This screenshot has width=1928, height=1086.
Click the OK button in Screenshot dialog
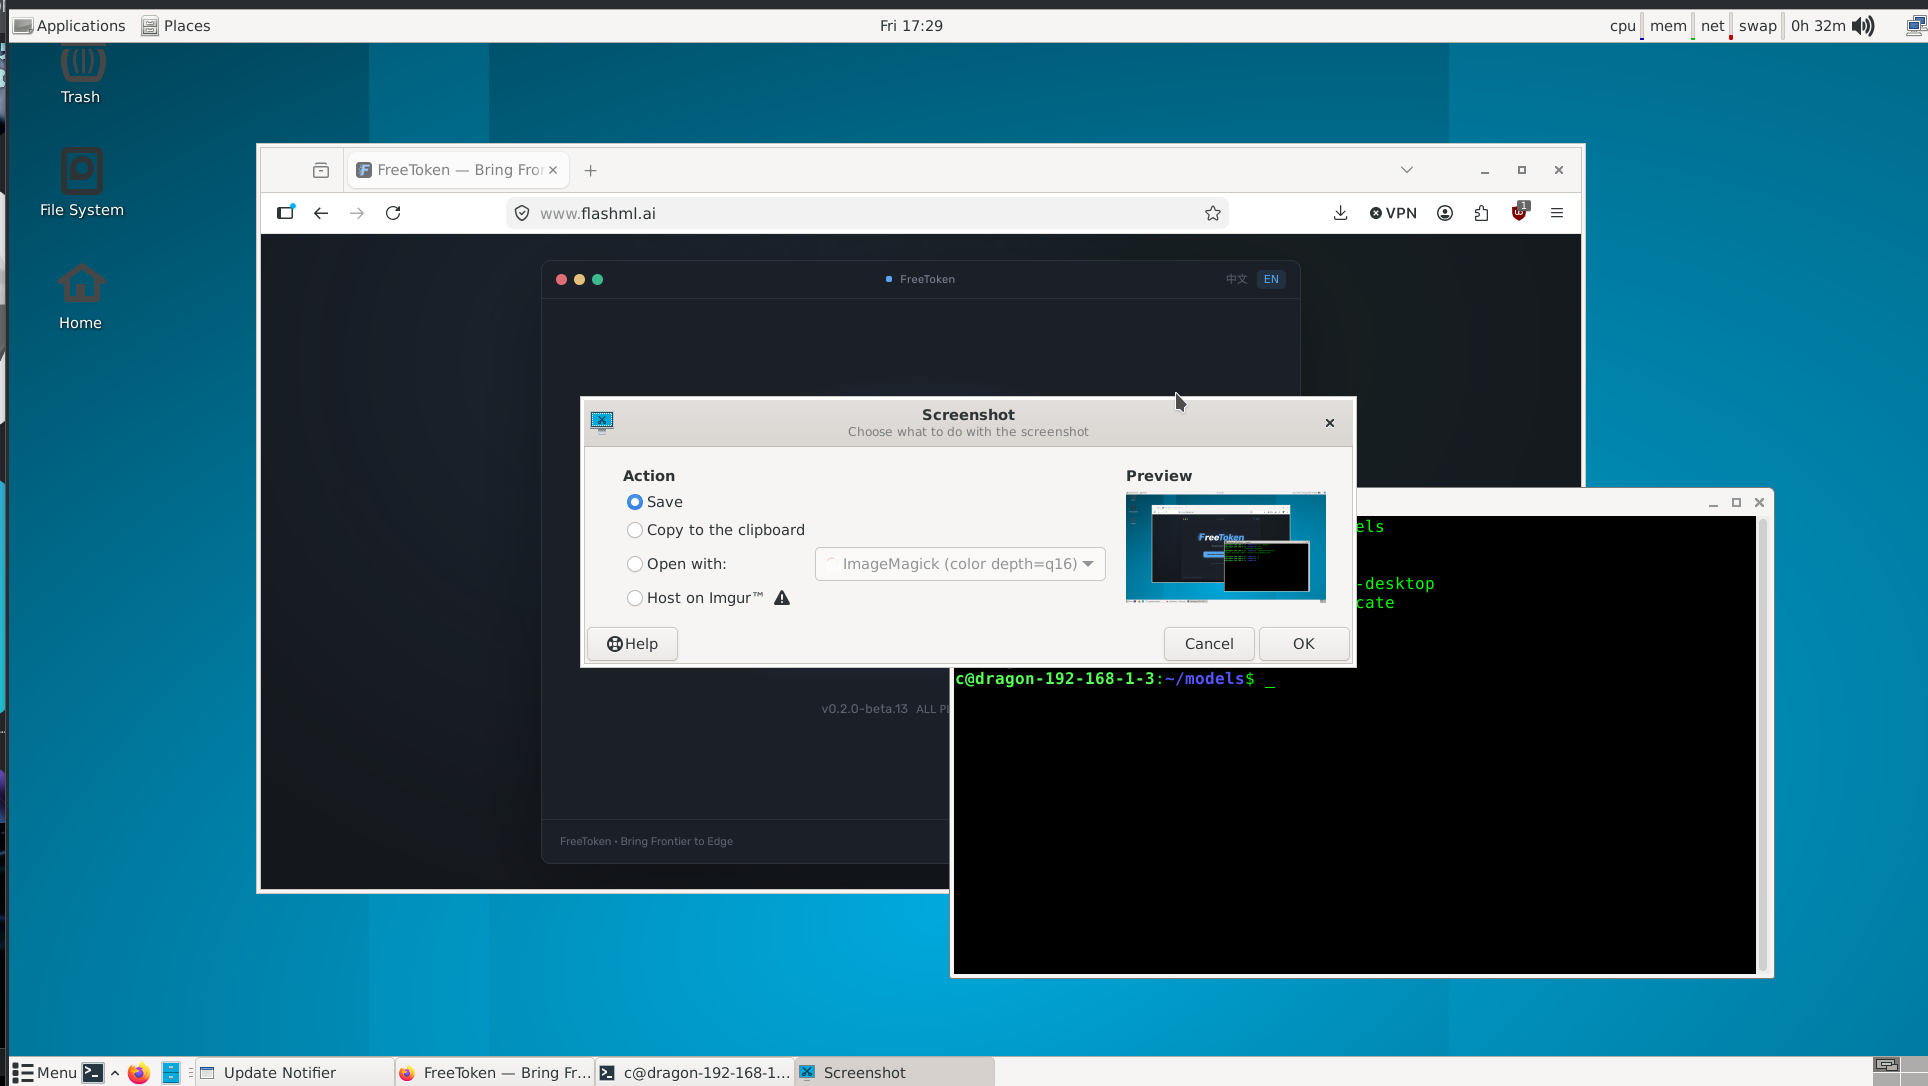[1304, 644]
